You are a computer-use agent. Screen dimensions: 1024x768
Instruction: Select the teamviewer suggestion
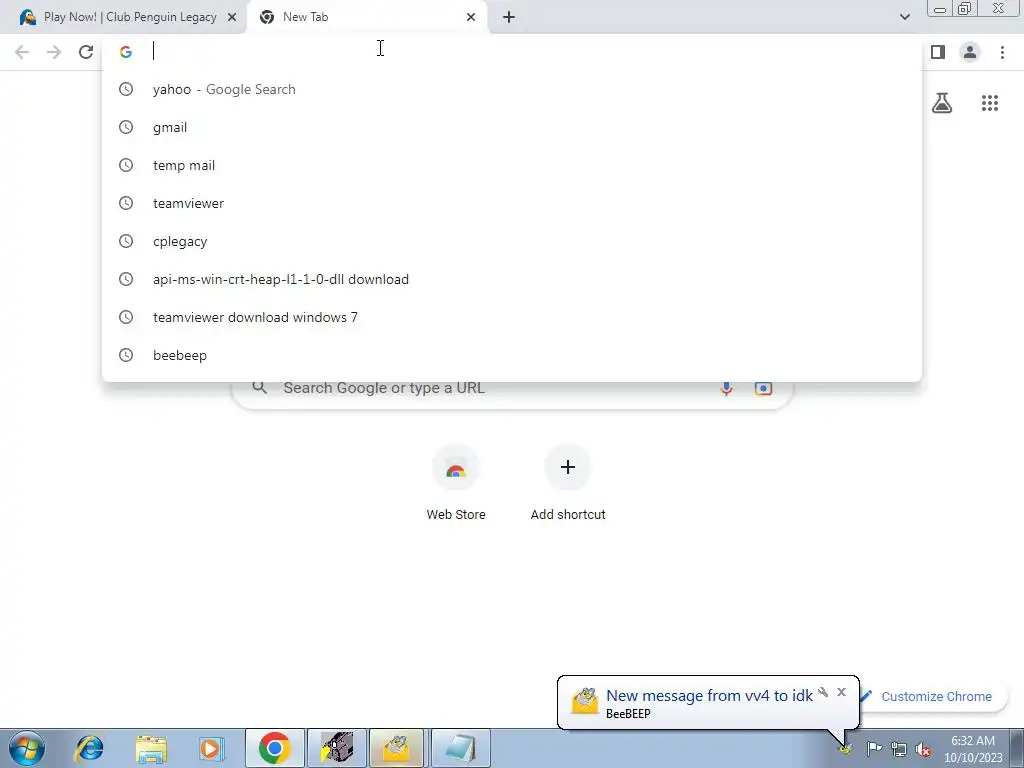tap(512, 203)
